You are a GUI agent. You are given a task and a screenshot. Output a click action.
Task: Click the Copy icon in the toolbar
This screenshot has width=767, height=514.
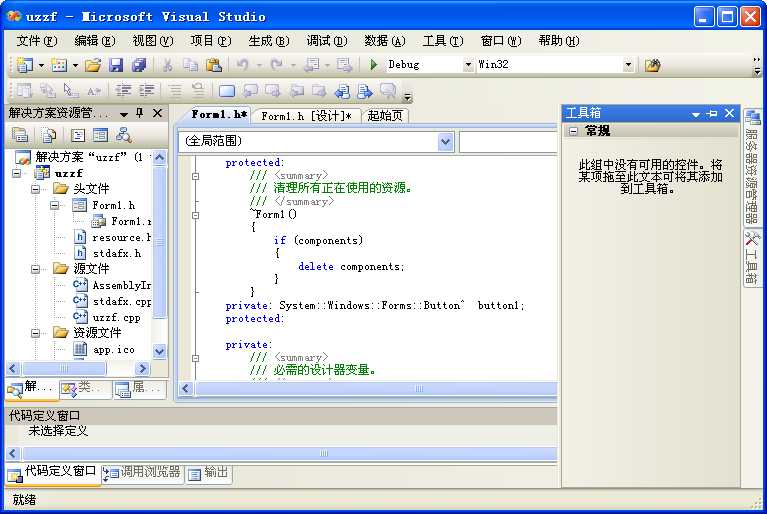click(190, 65)
